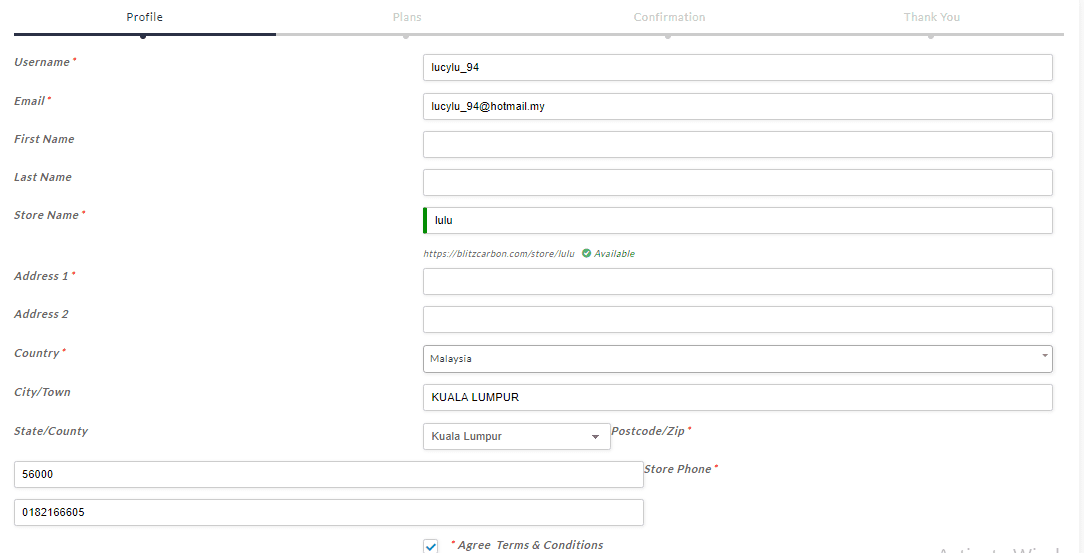1084x553 pixels.
Task: Focus the Store Phone field with 0182166605
Action: 328,512
